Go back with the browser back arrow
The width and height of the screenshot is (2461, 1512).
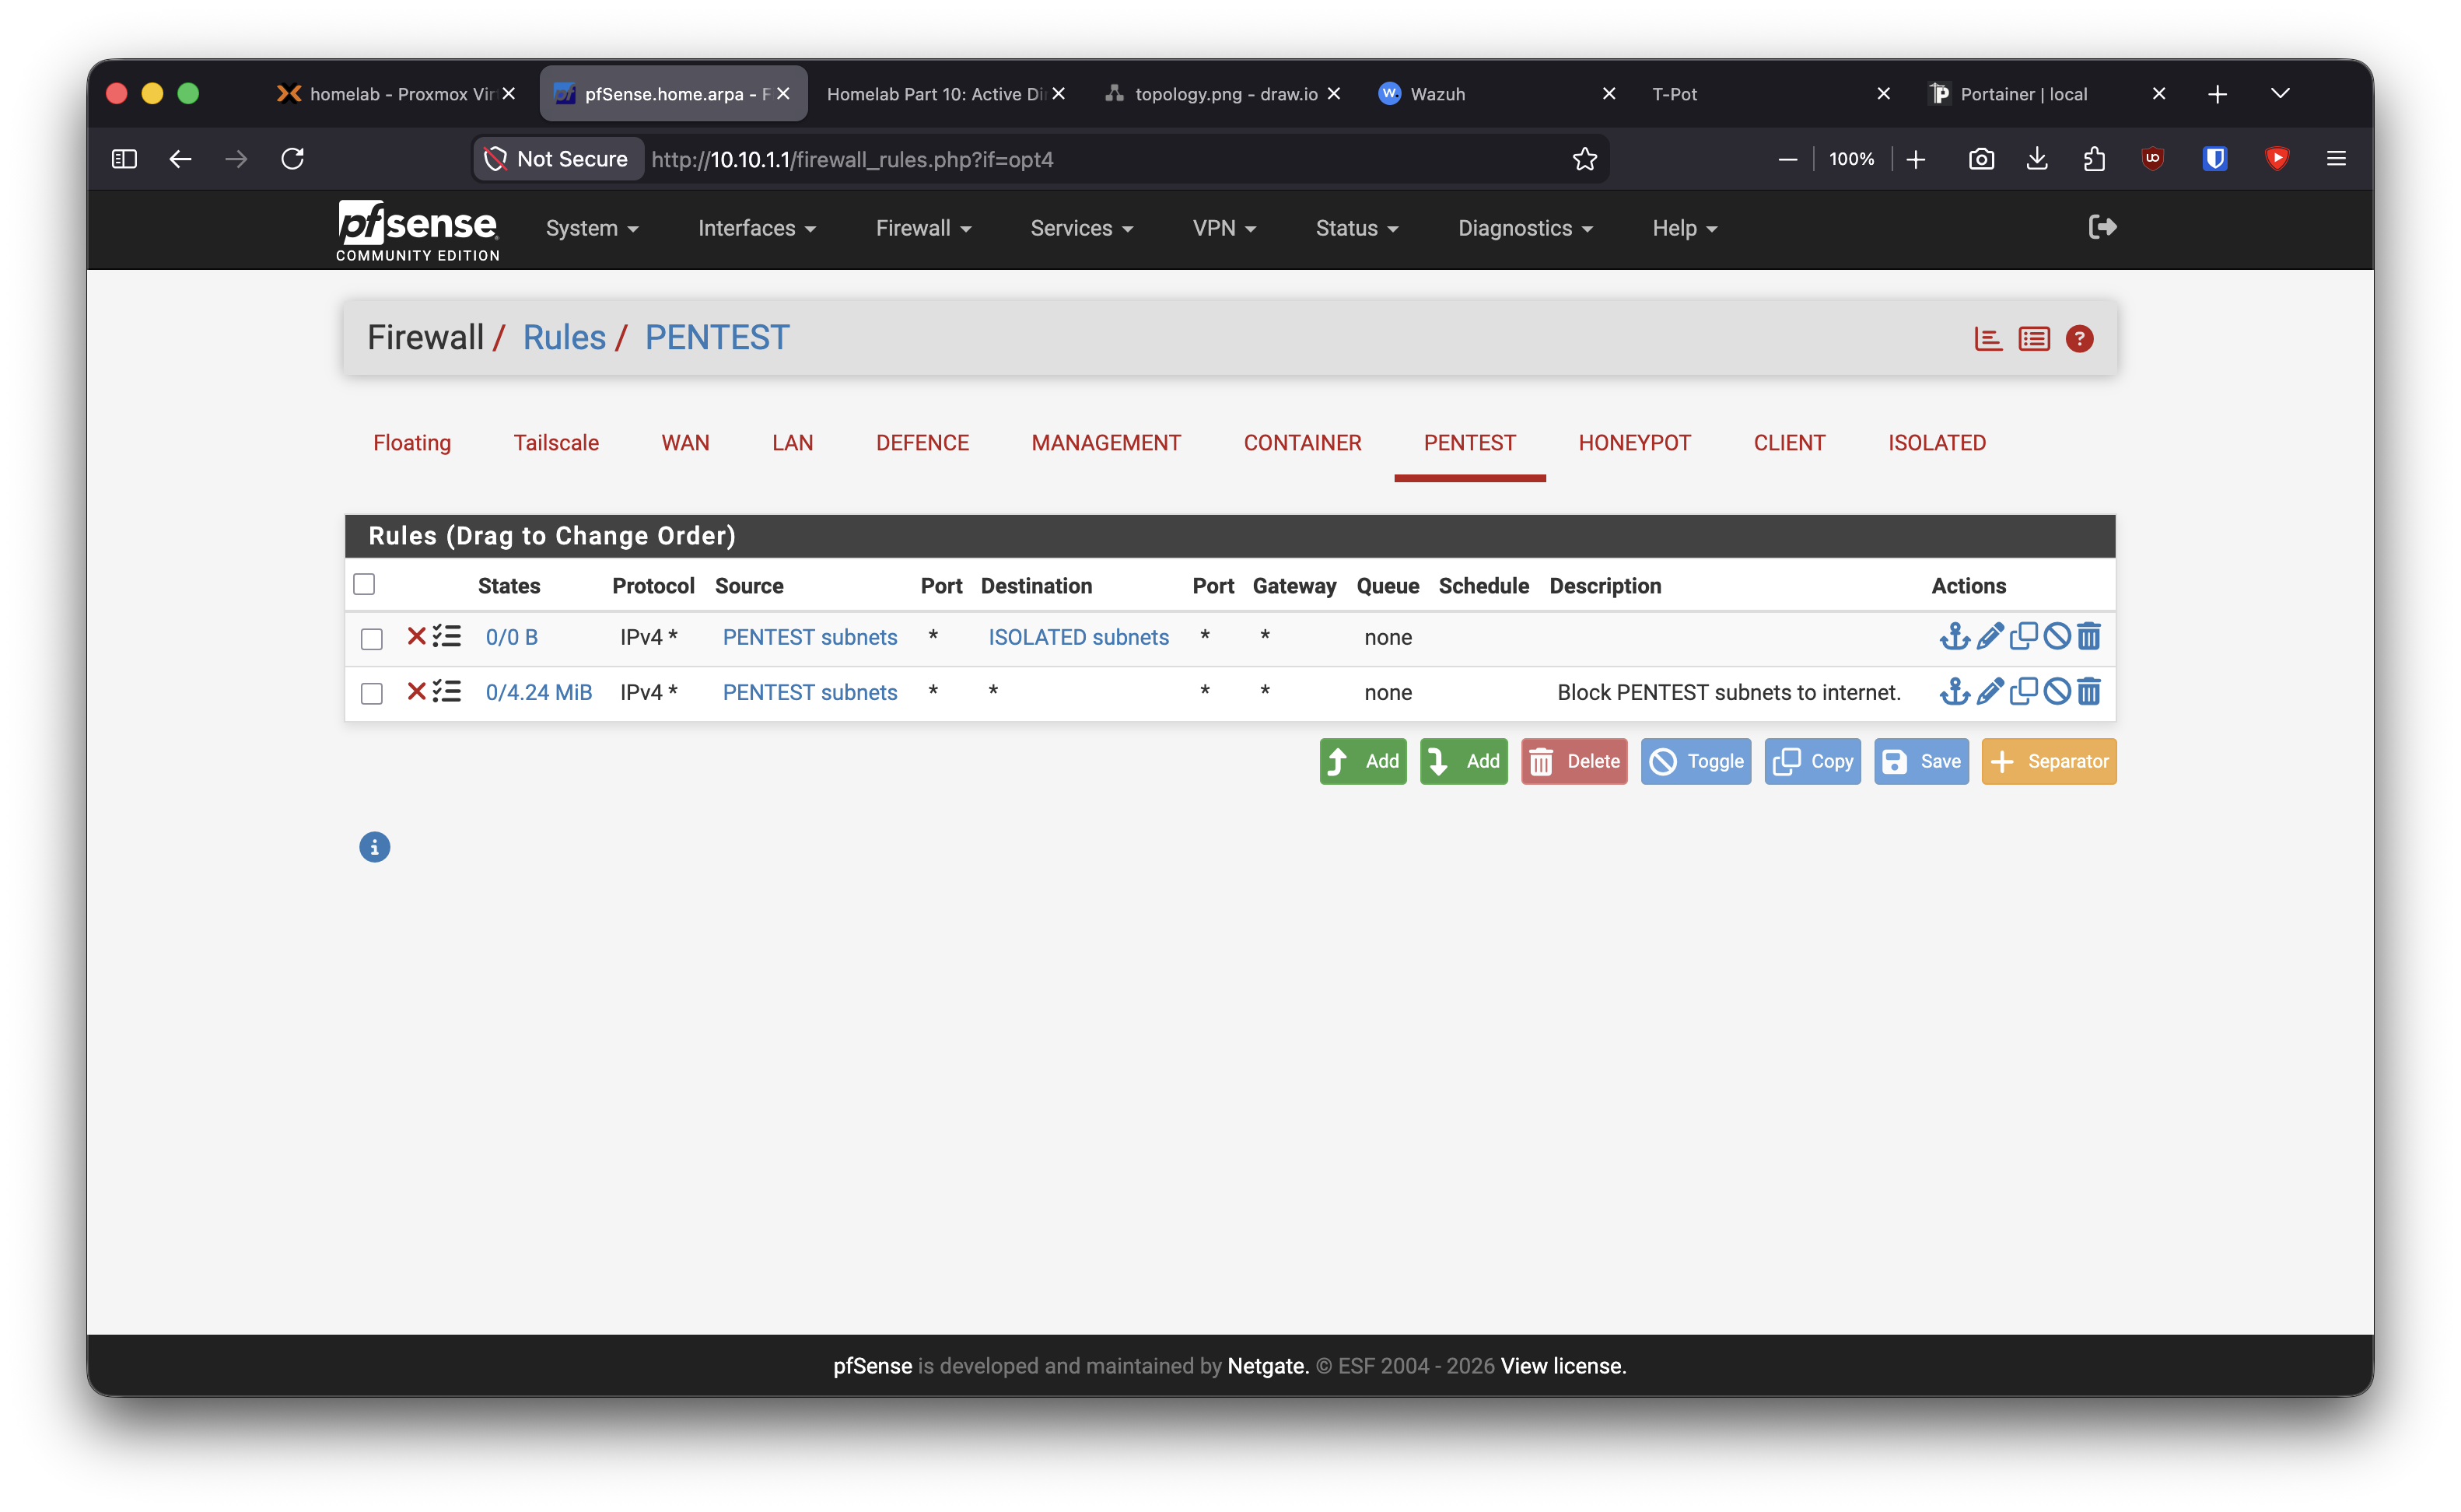point(180,159)
